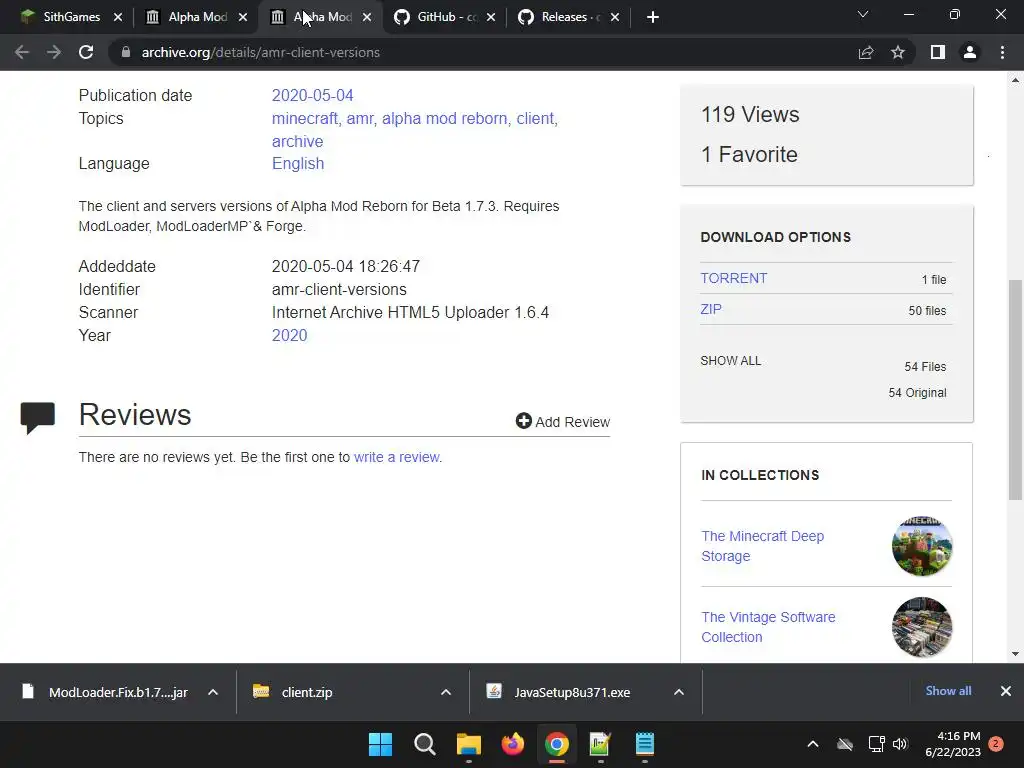
Task: Open the minecraft topic link
Action: click(306, 118)
